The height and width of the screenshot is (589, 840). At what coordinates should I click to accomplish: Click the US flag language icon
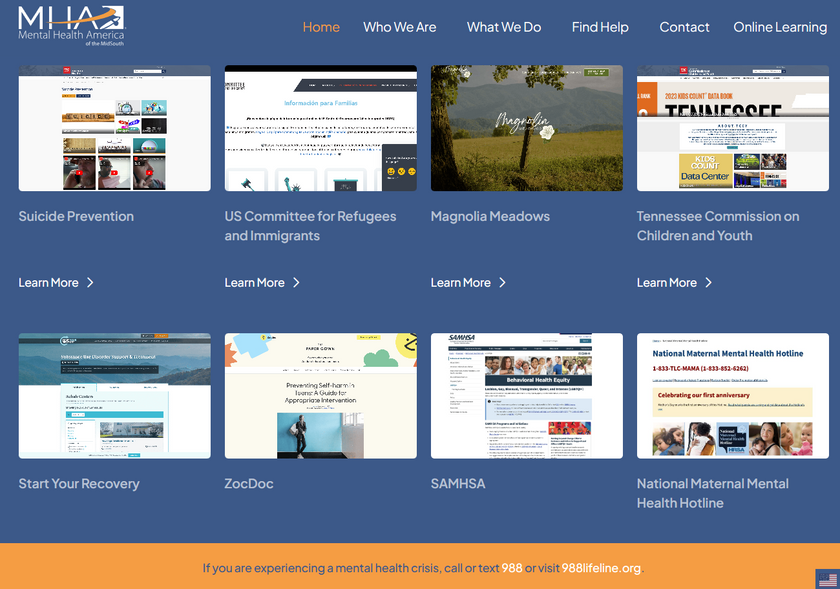pyautogui.click(x=827, y=579)
